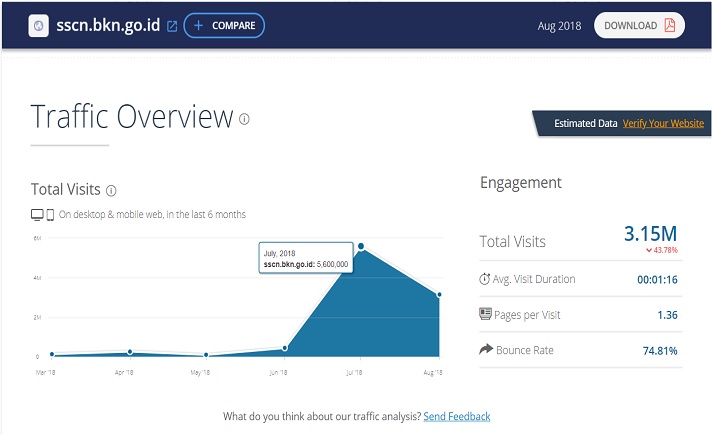The image size is (712, 435).
Task: Click the 74.81% bounce rate value
Action: 660,351
